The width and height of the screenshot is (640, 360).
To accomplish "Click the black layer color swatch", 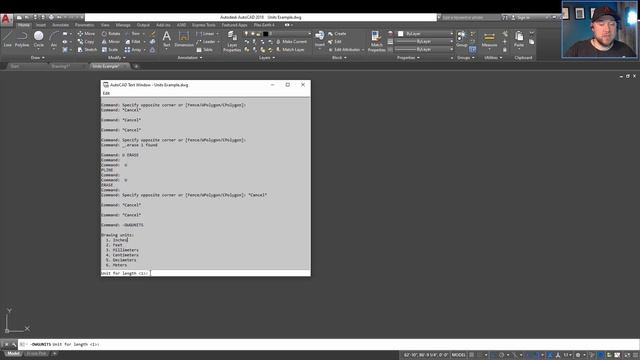I will [x=265, y=34].
